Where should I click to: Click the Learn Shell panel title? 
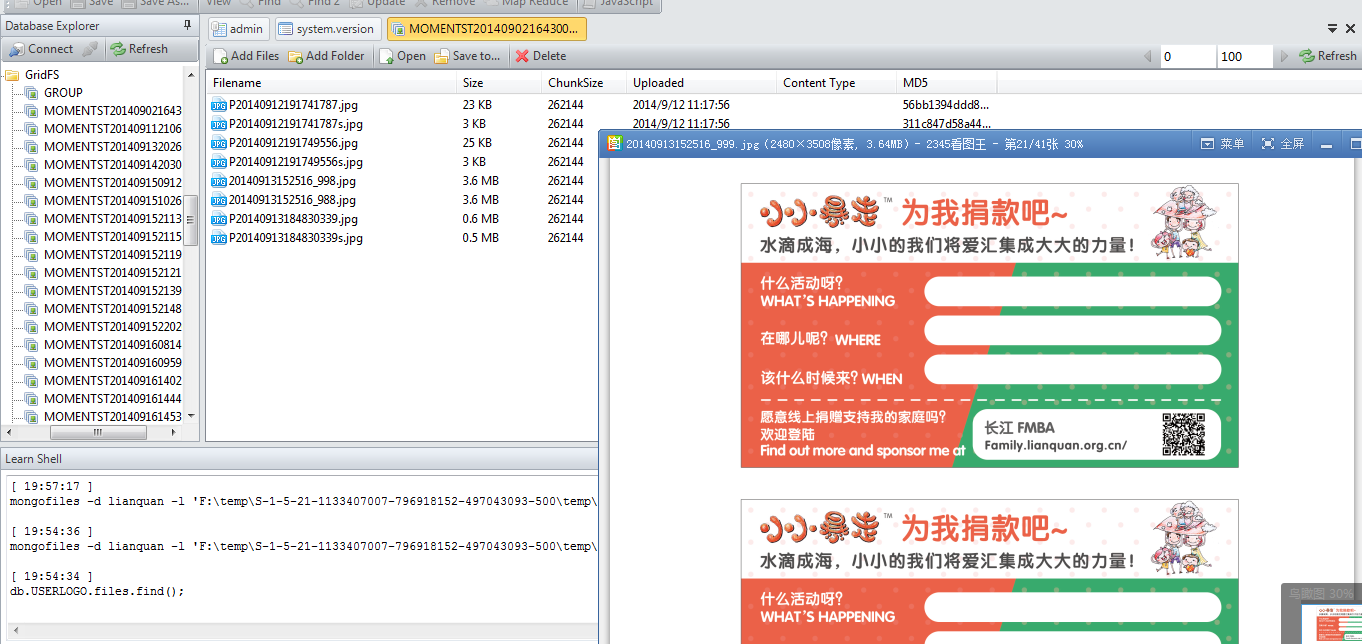33,459
